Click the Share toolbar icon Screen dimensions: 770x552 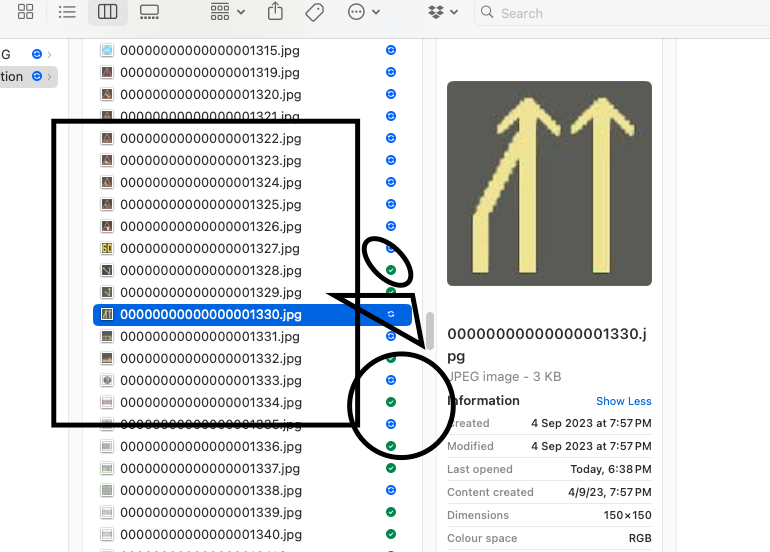pos(275,11)
